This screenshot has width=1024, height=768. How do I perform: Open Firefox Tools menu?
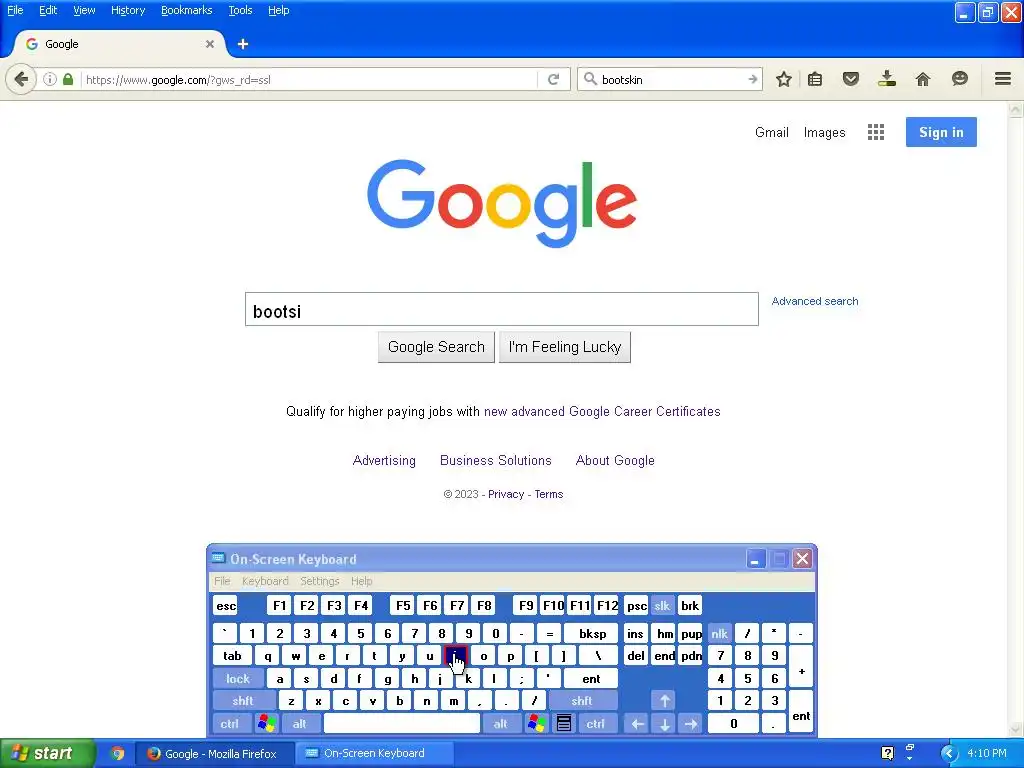point(240,10)
